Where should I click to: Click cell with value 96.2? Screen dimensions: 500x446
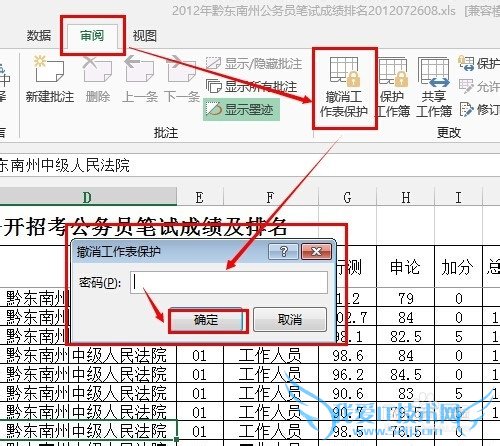[x=347, y=374]
